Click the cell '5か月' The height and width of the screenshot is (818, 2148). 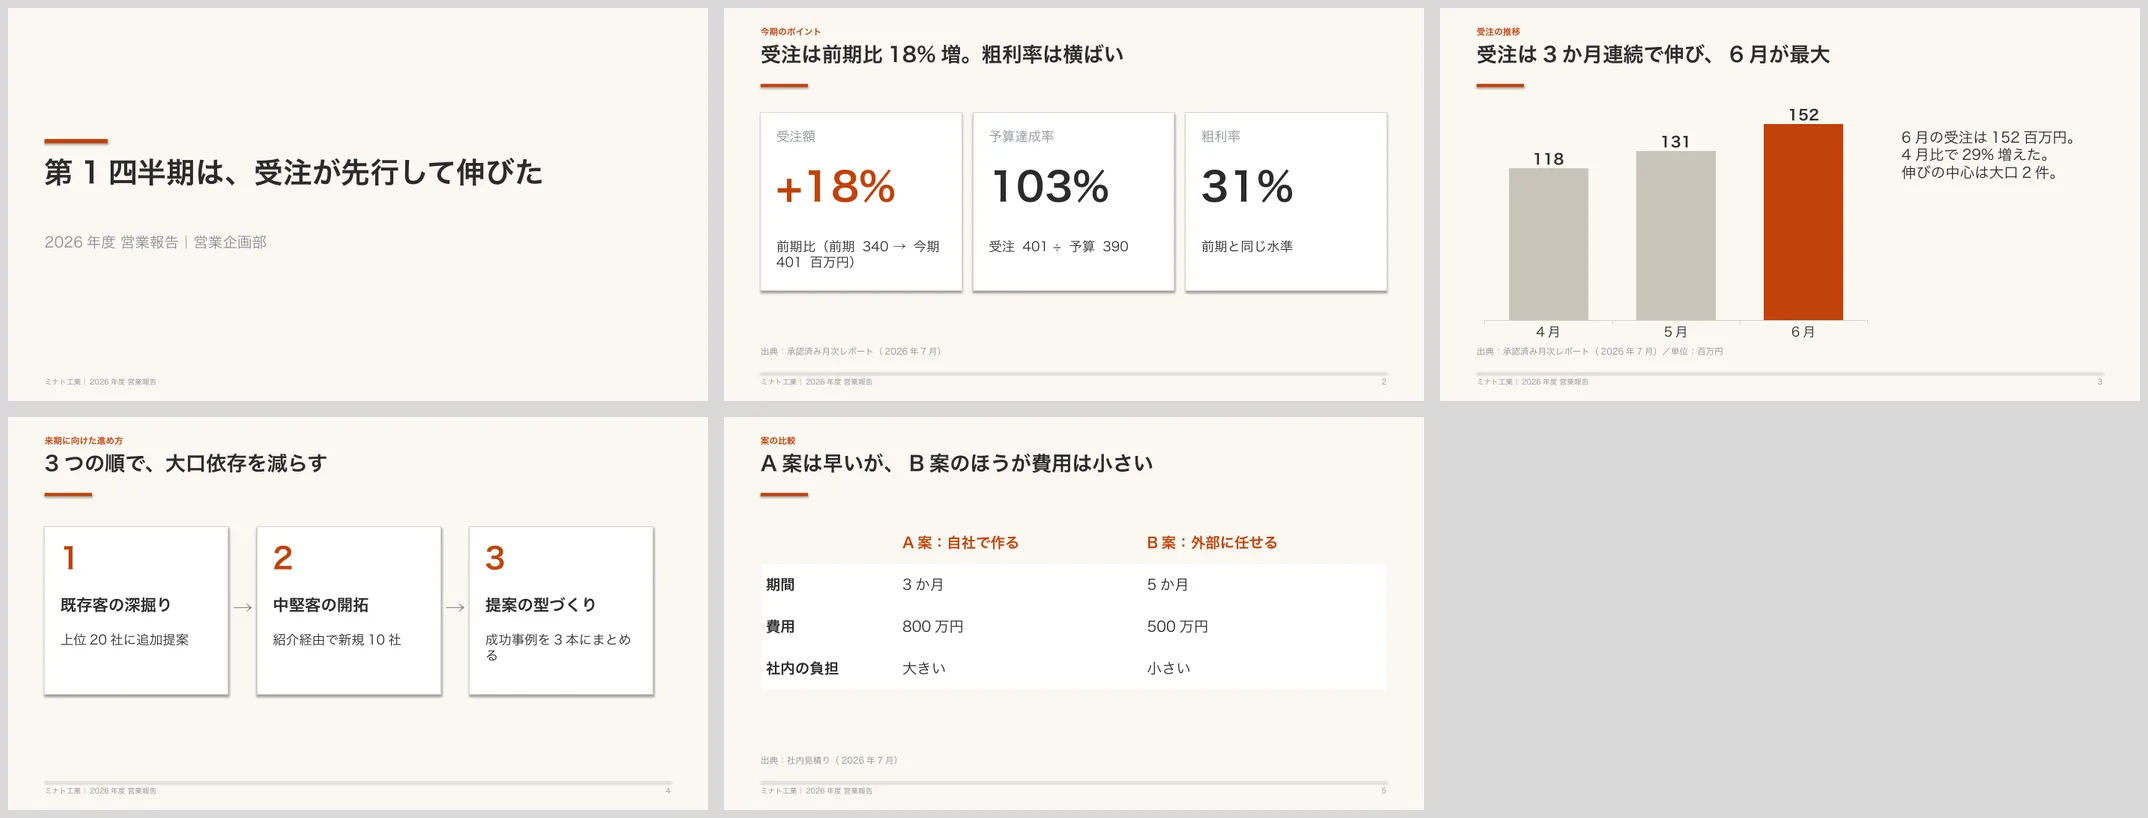[1167, 585]
